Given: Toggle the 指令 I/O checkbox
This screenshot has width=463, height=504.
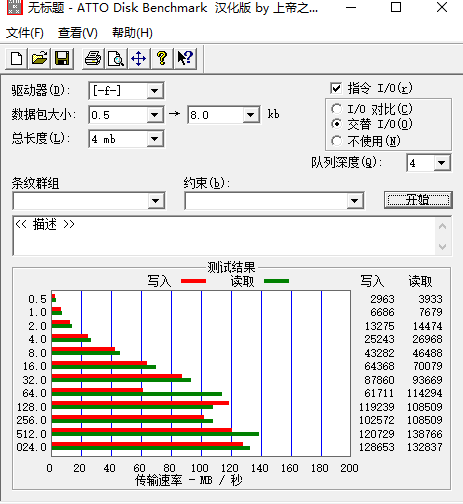Looking at the screenshot, I should pos(336,88).
